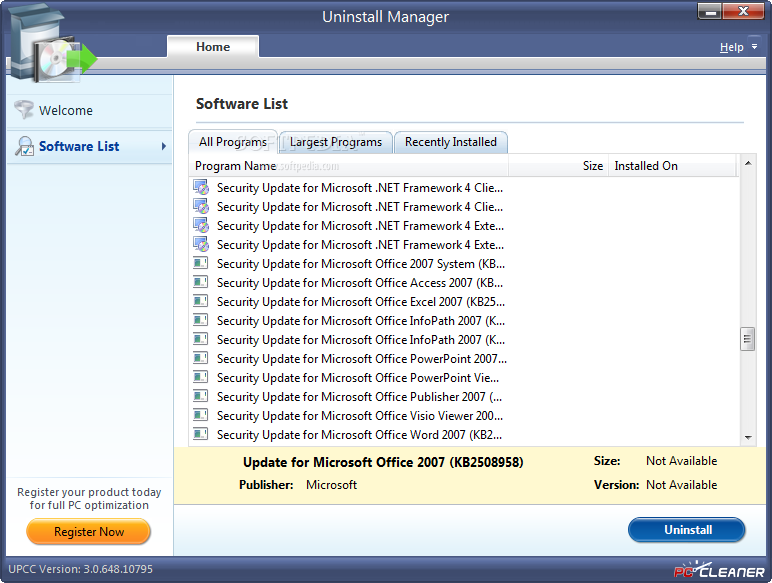The image size is (772, 583).
Task: Switch to the Recently Installed tab
Action: coord(450,142)
